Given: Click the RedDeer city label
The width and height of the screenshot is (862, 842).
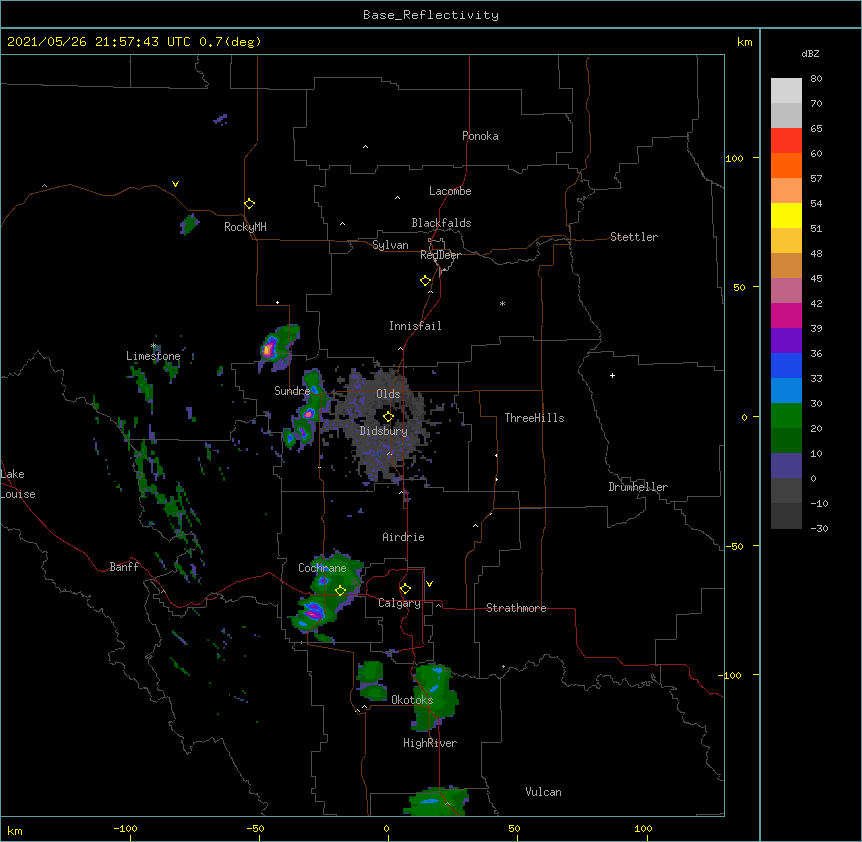Looking at the screenshot, I should (x=440, y=255).
